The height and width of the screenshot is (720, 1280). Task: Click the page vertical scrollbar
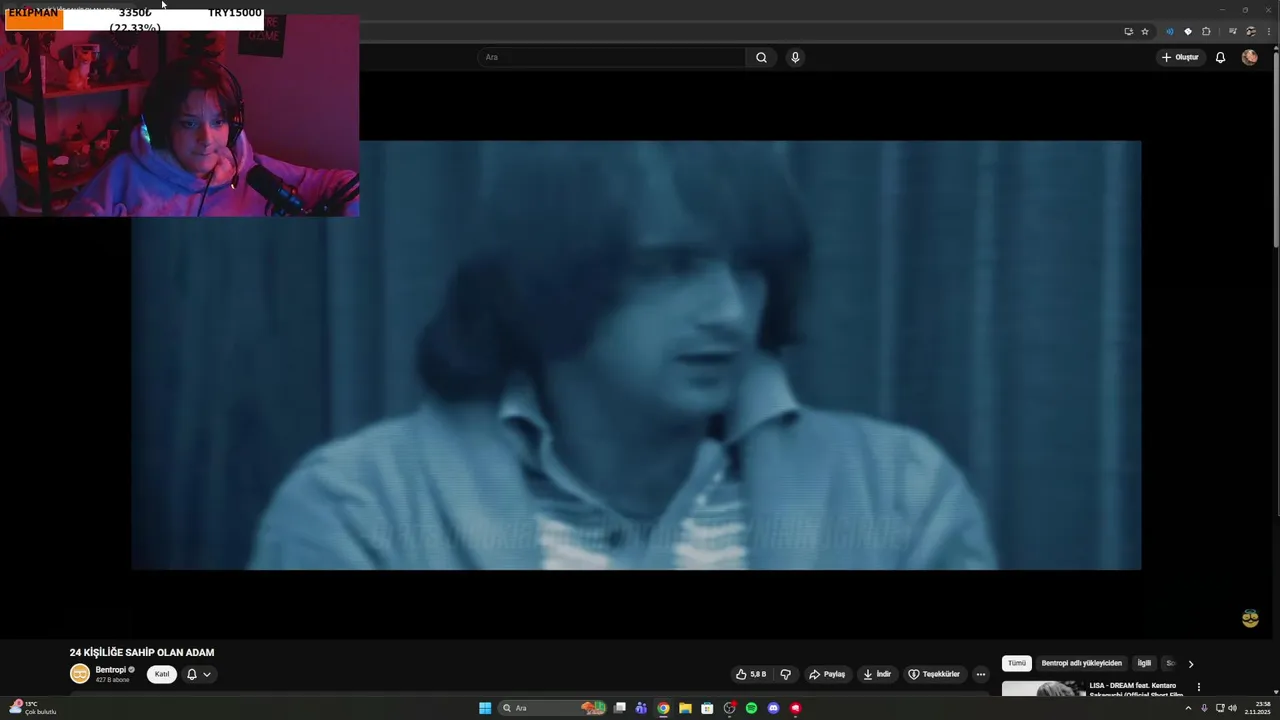(1275, 150)
